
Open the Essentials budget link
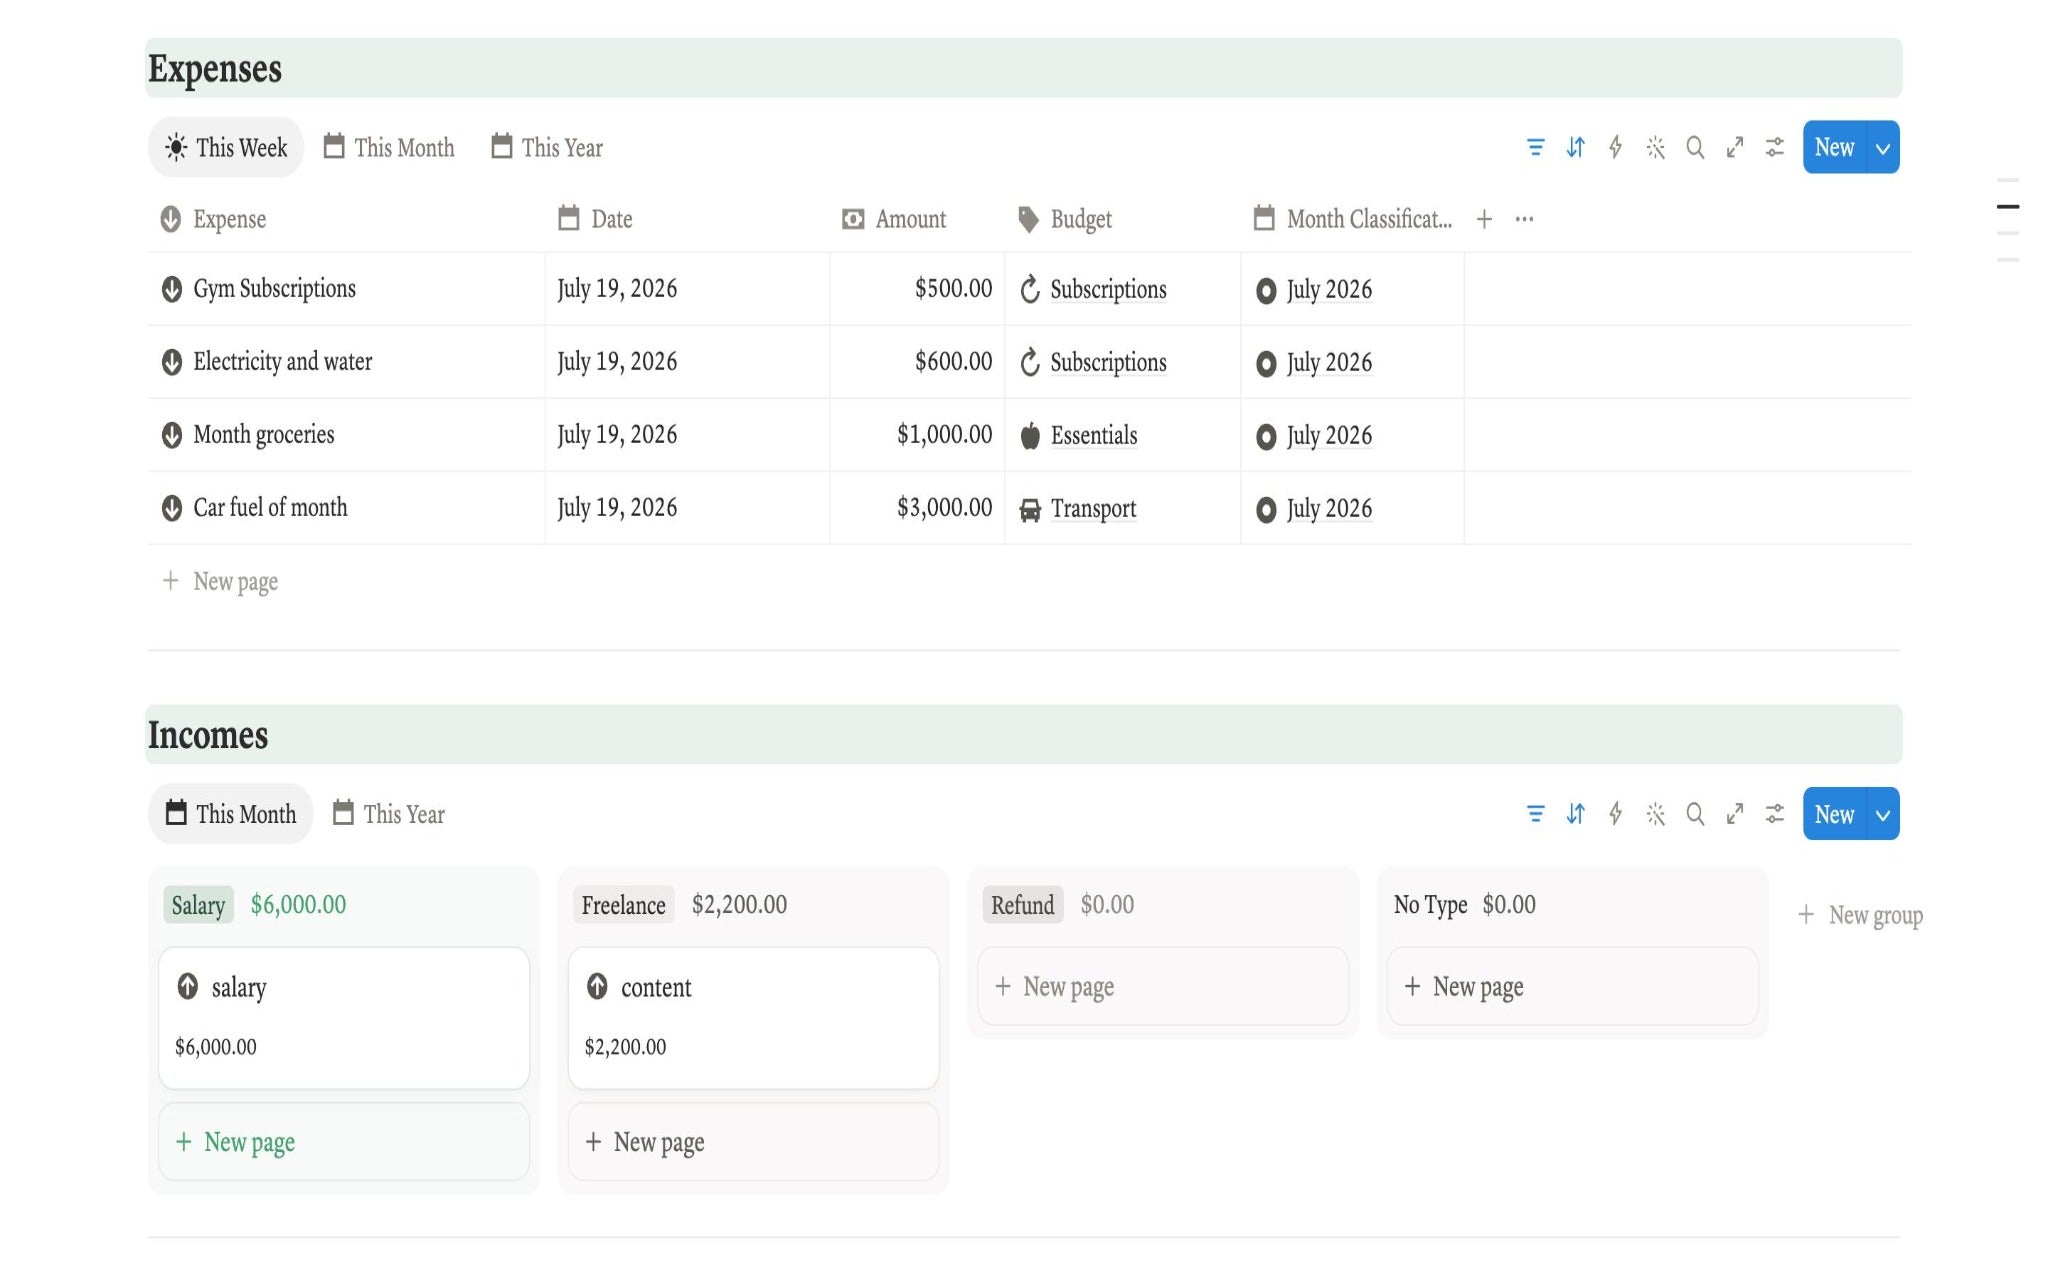pos(1094,435)
